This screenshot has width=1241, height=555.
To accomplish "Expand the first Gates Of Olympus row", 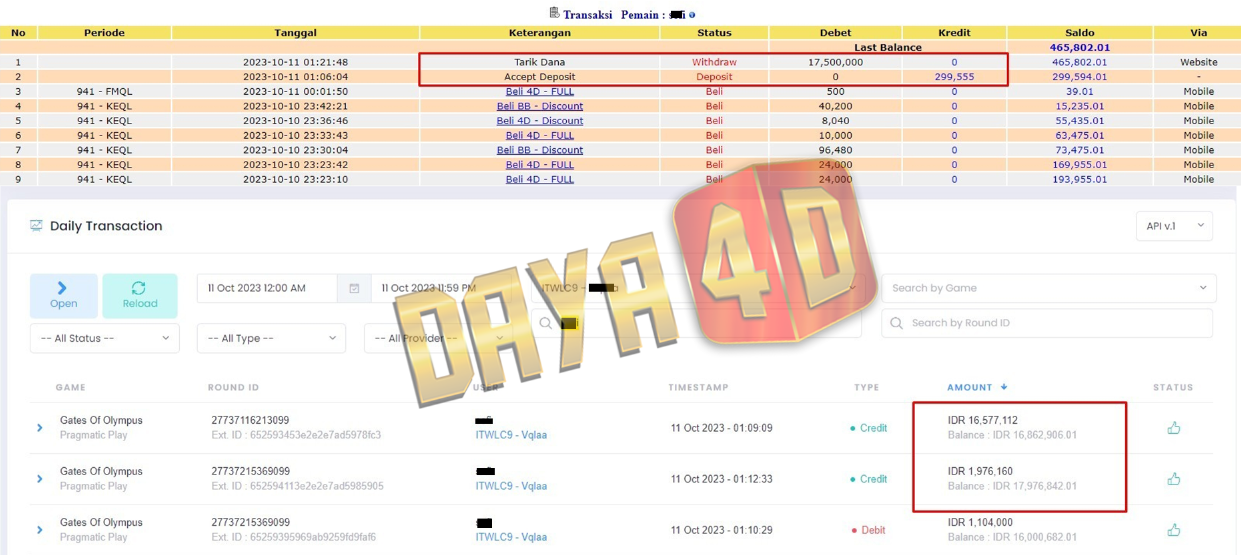I will click(x=40, y=428).
